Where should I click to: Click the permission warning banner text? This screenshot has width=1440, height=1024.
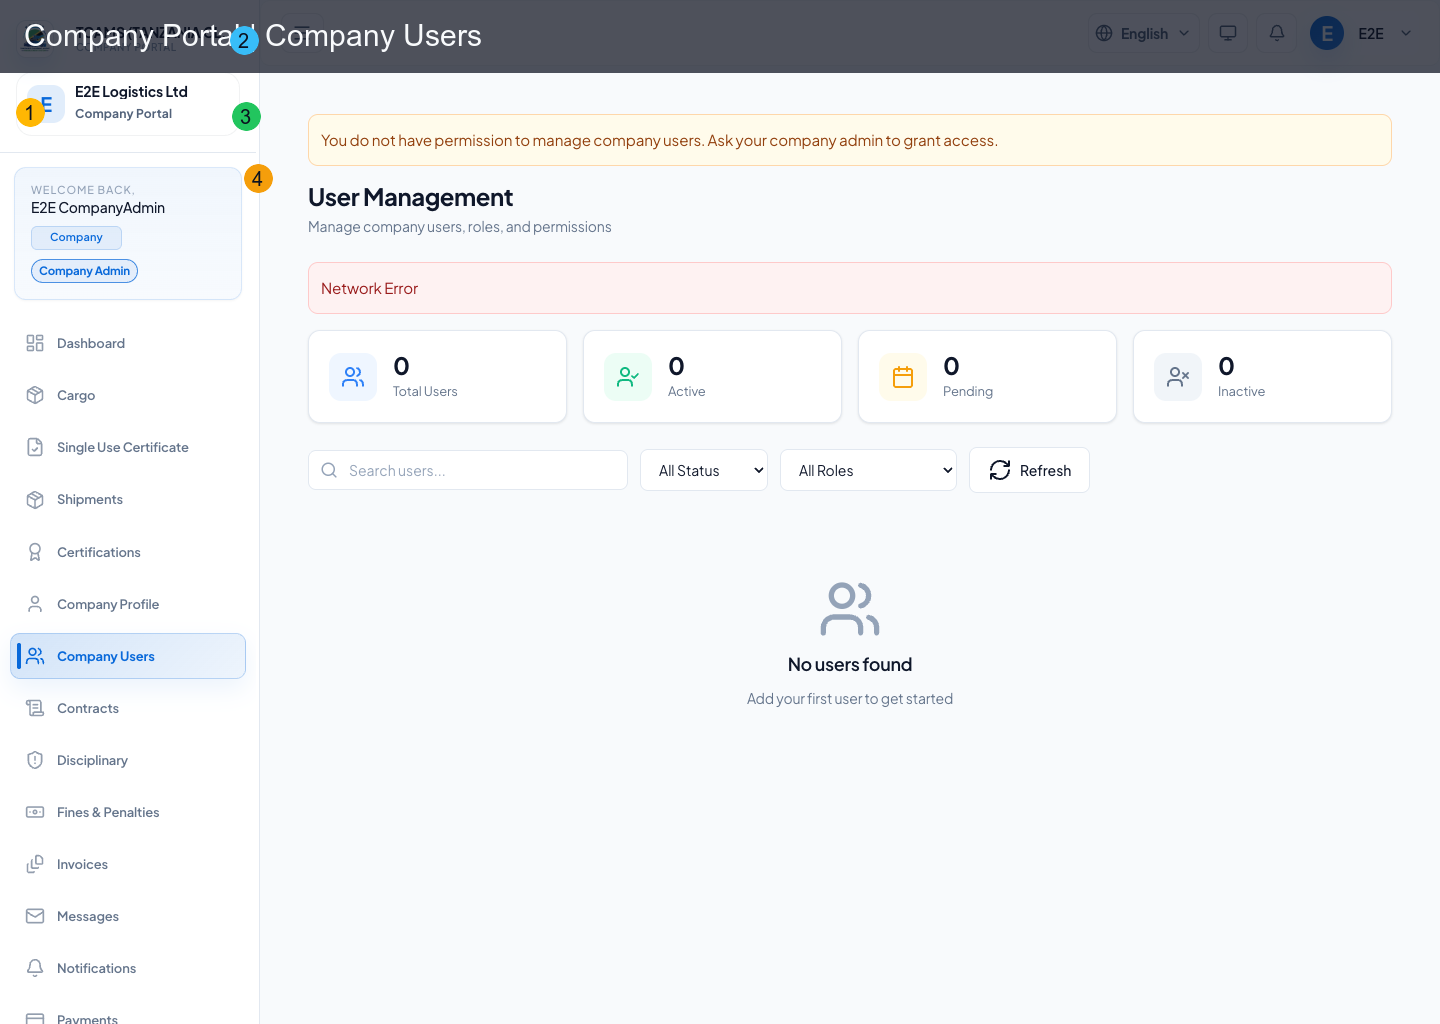659,140
